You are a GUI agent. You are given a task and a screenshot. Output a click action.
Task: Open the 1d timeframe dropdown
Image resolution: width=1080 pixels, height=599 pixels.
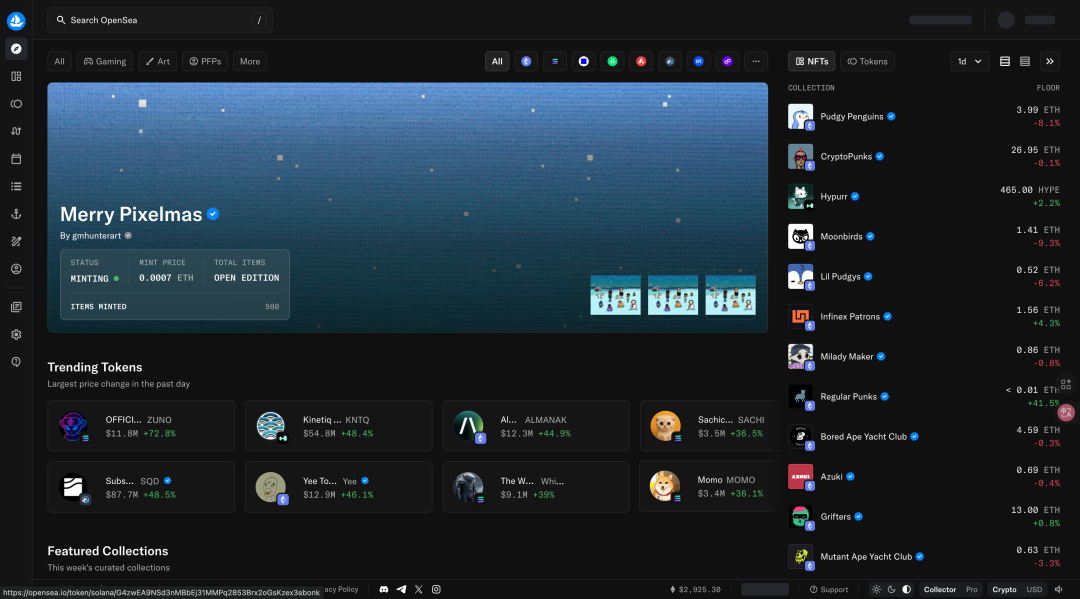pyautogui.click(x=970, y=61)
